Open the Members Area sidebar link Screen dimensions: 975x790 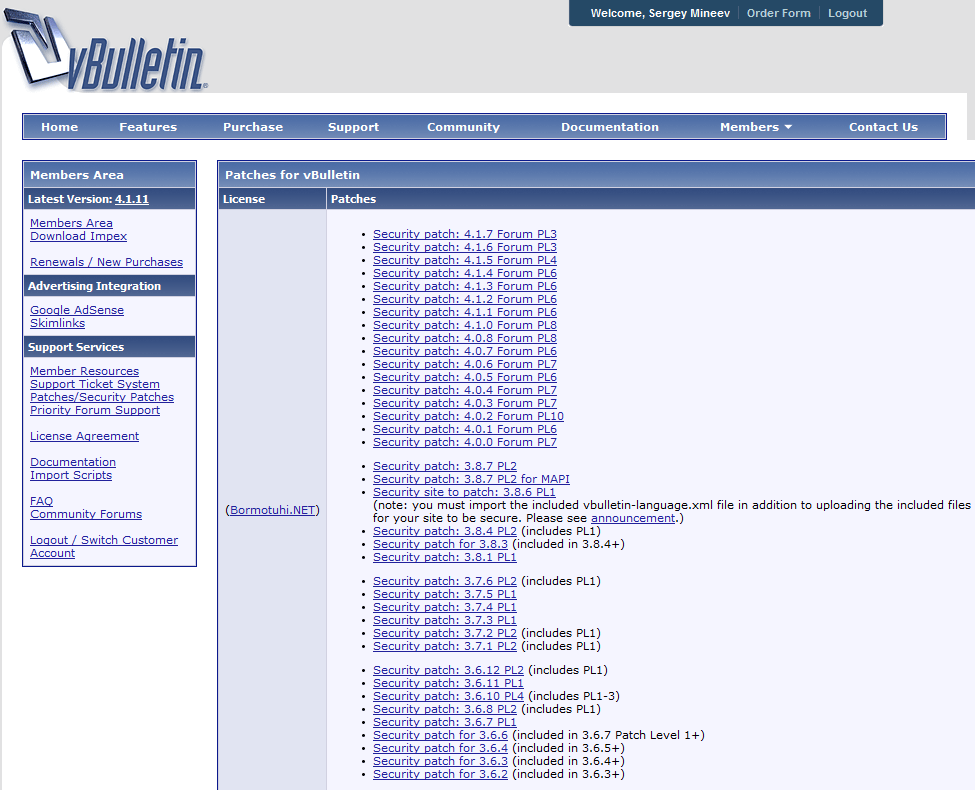[72, 223]
